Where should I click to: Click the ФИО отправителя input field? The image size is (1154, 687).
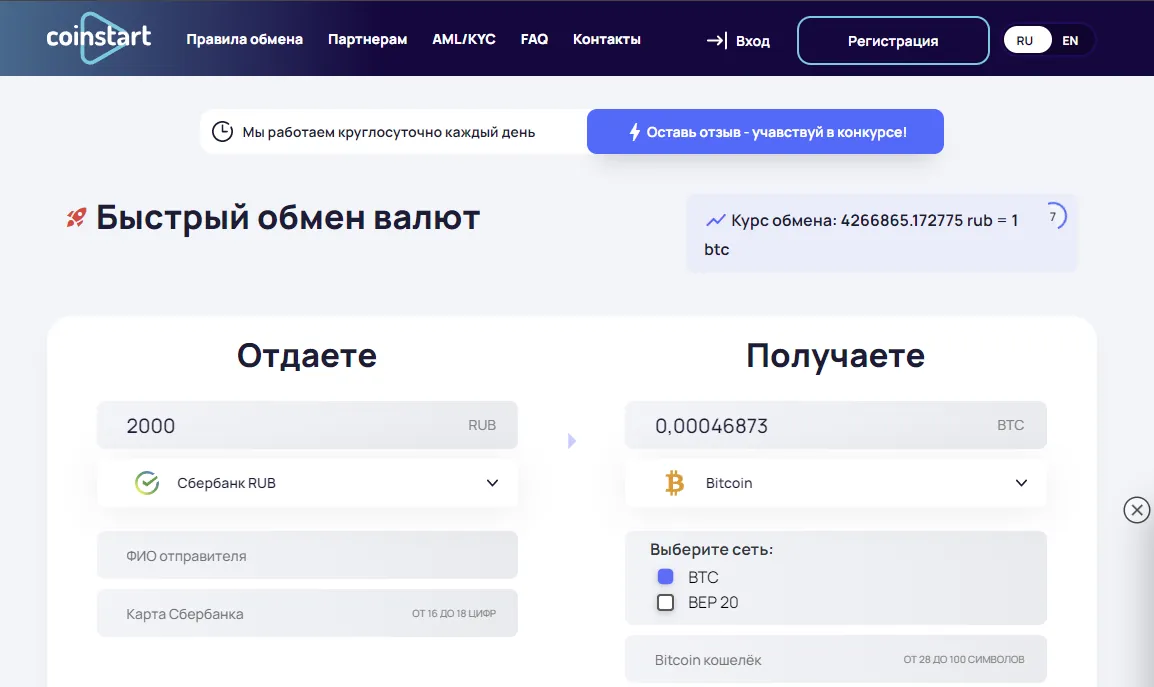(x=307, y=555)
